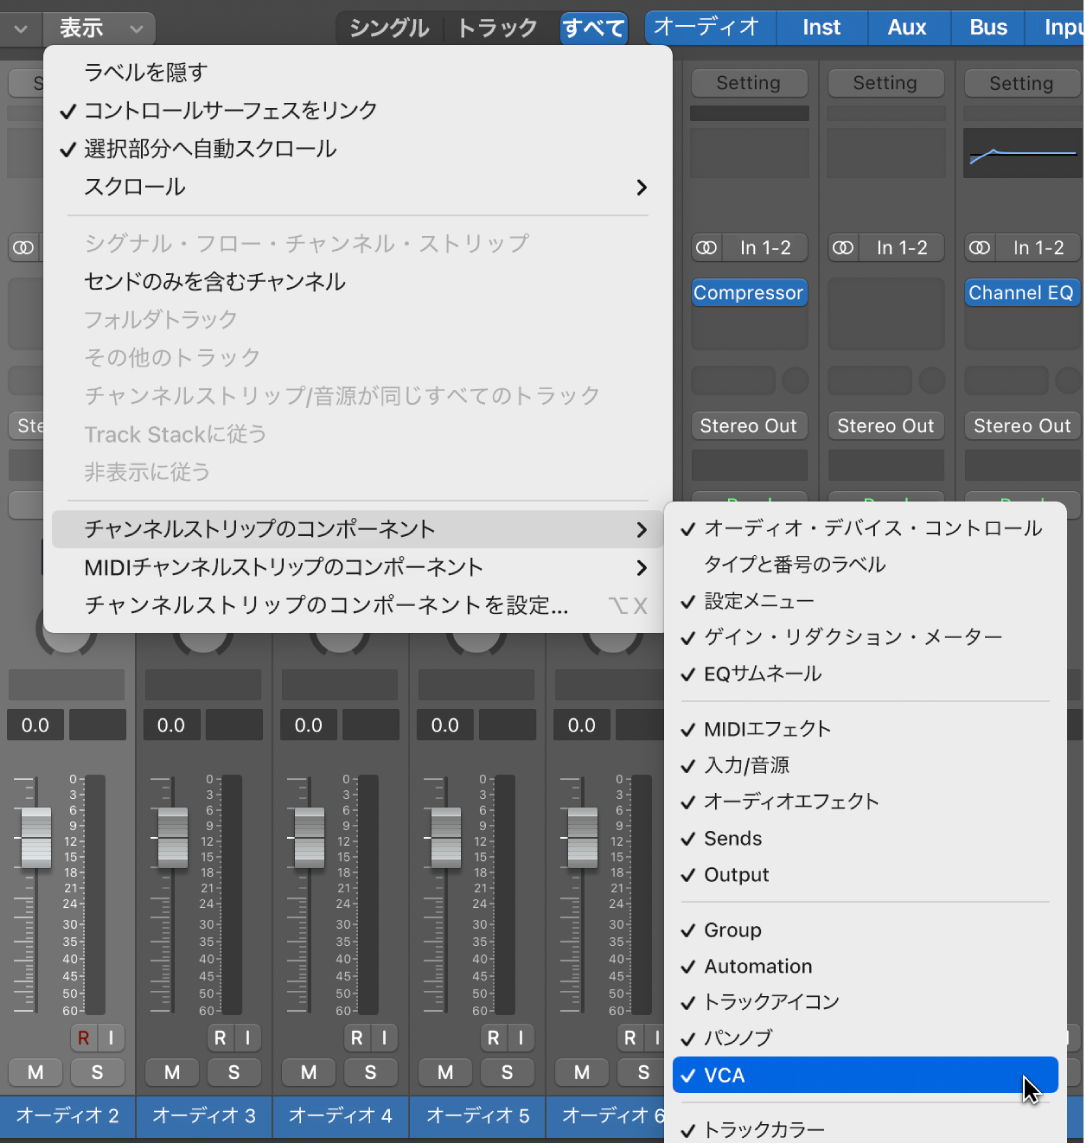Image resolution: width=1085 pixels, height=1144 pixels.
Task: Solo the オーディオ 5 channel strip
Action: [x=508, y=1072]
